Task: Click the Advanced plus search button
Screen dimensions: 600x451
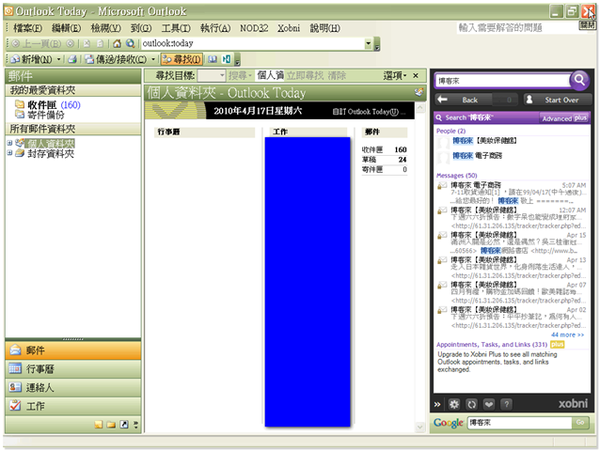Action: point(564,118)
